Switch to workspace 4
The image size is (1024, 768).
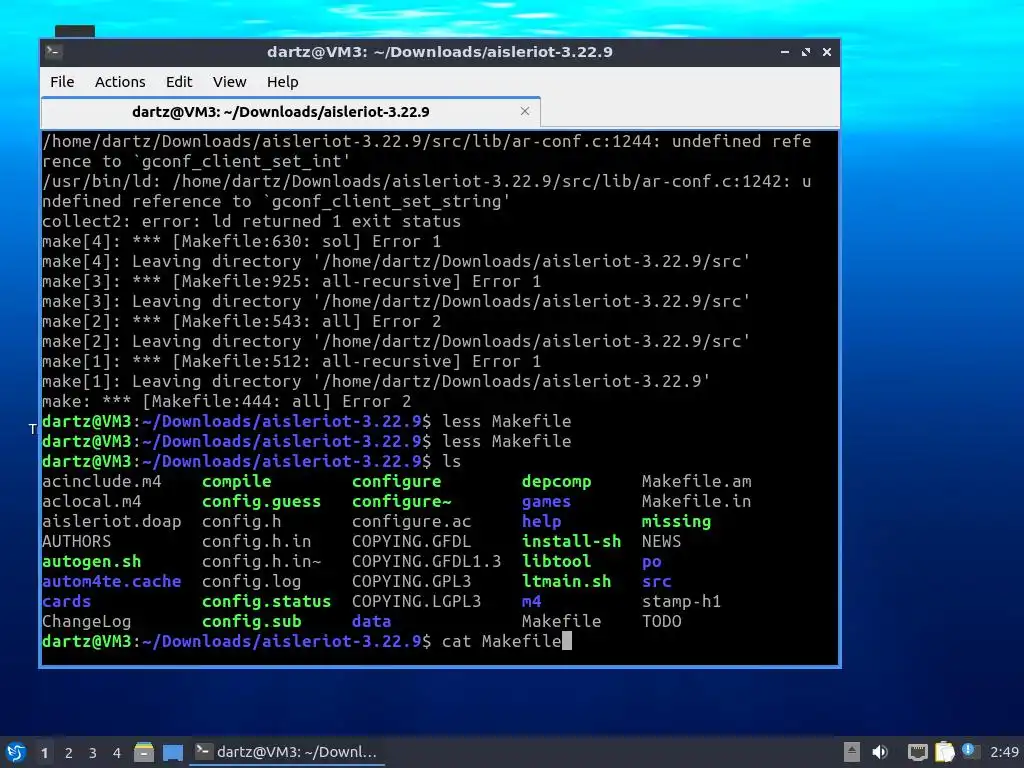tap(117, 753)
